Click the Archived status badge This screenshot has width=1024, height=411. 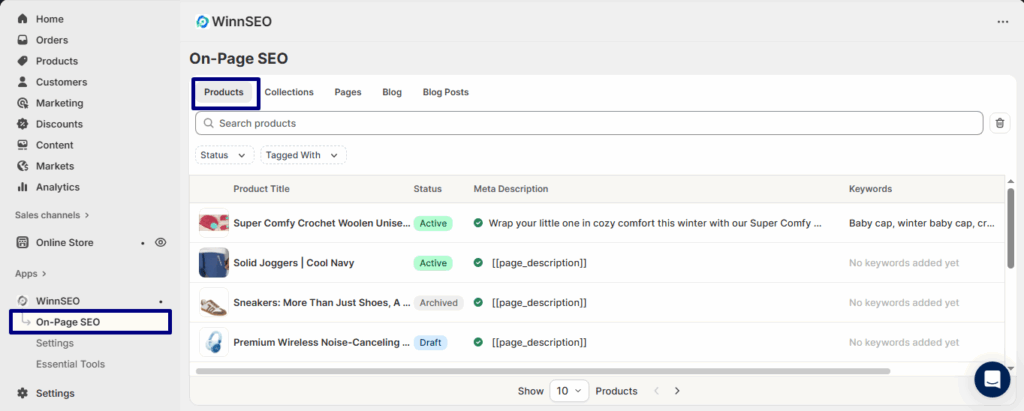pyautogui.click(x=438, y=303)
